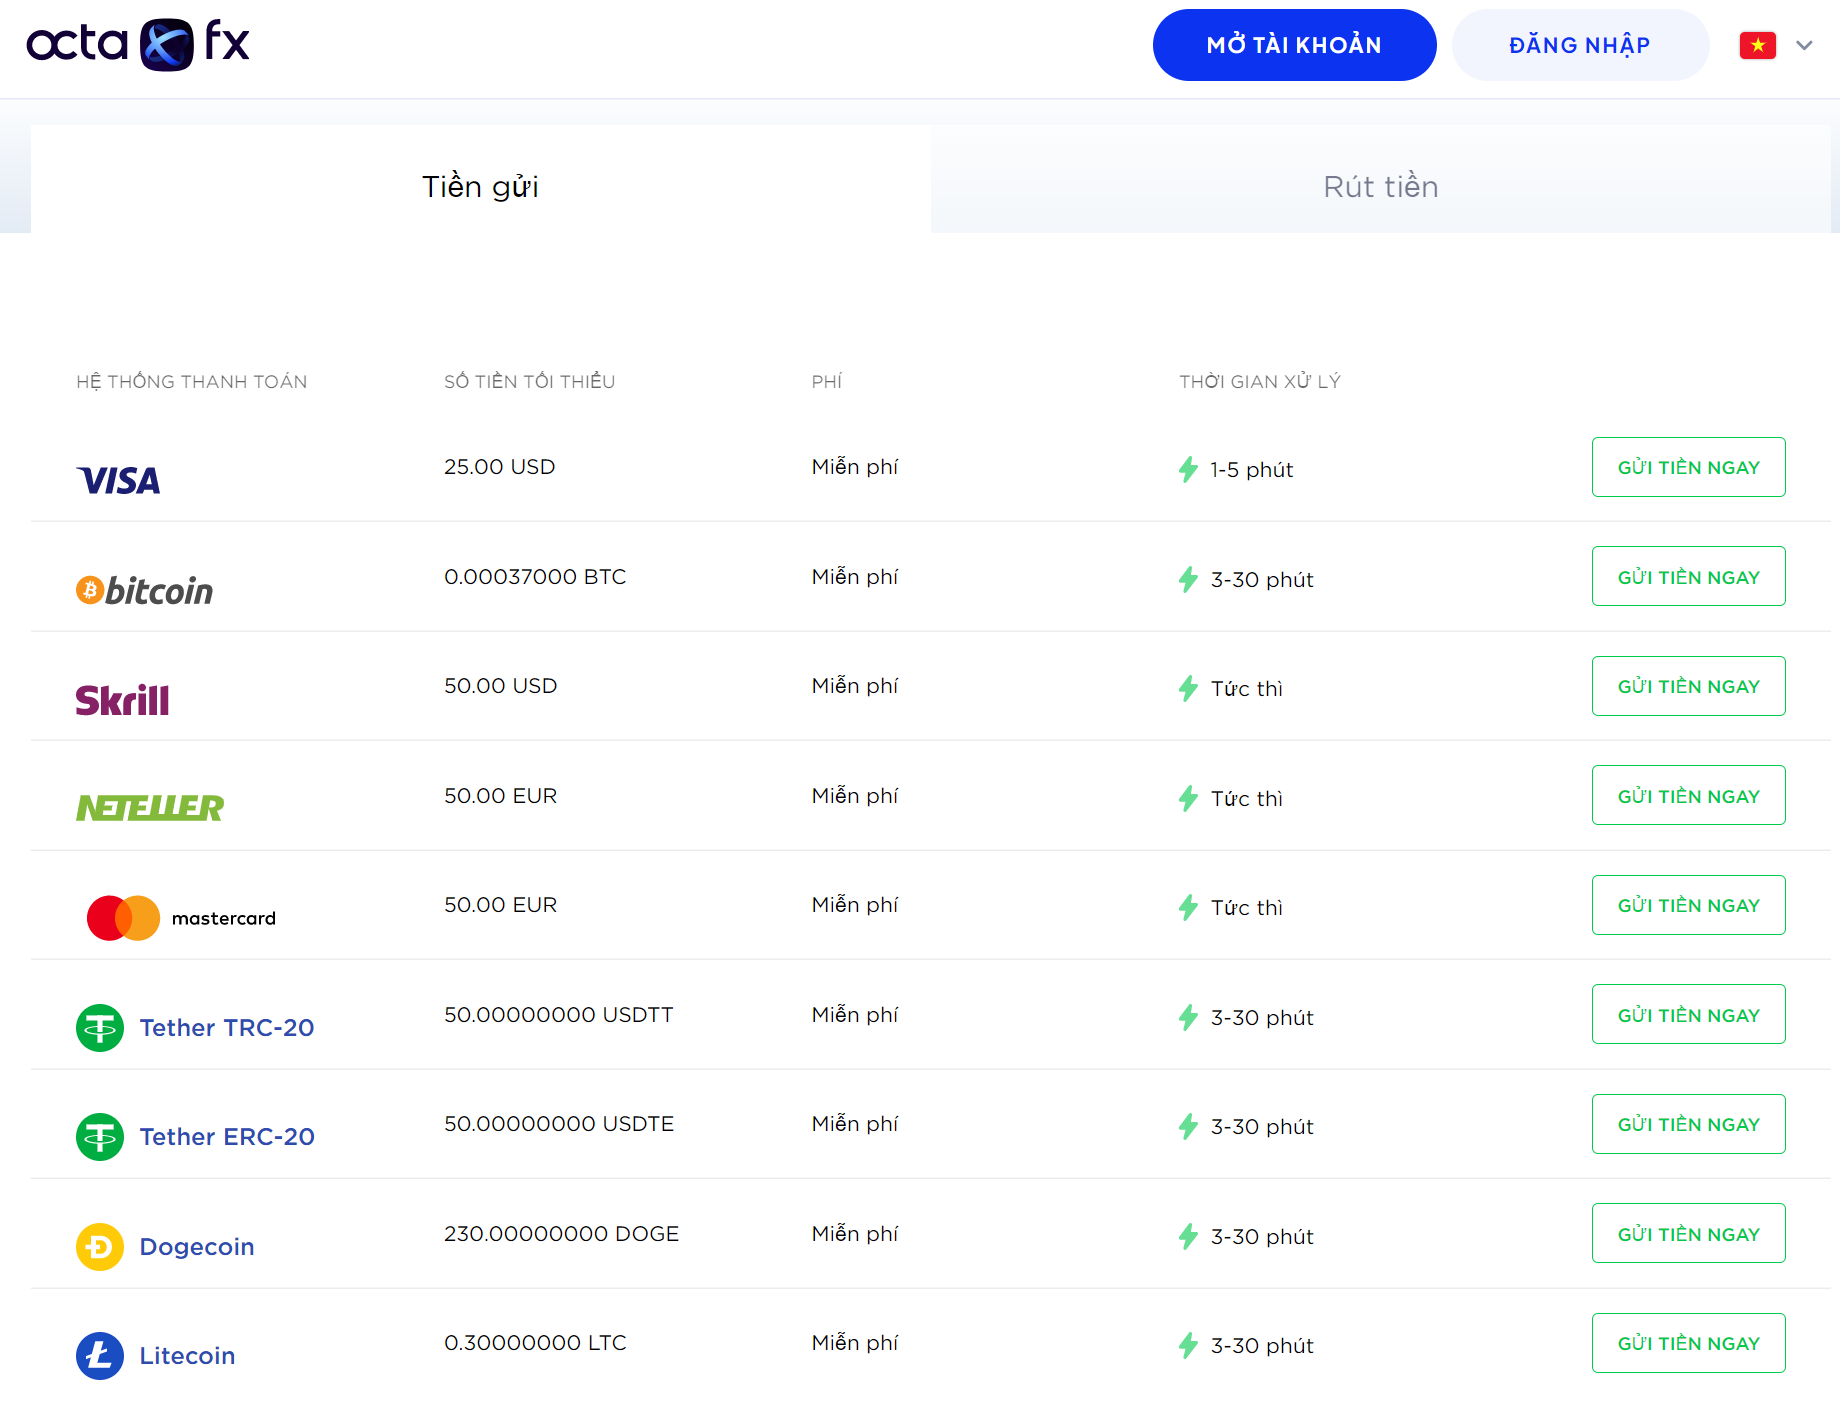Switch to the Rút tiền tab
Viewport: 1840px width, 1413px height.
click(1380, 179)
